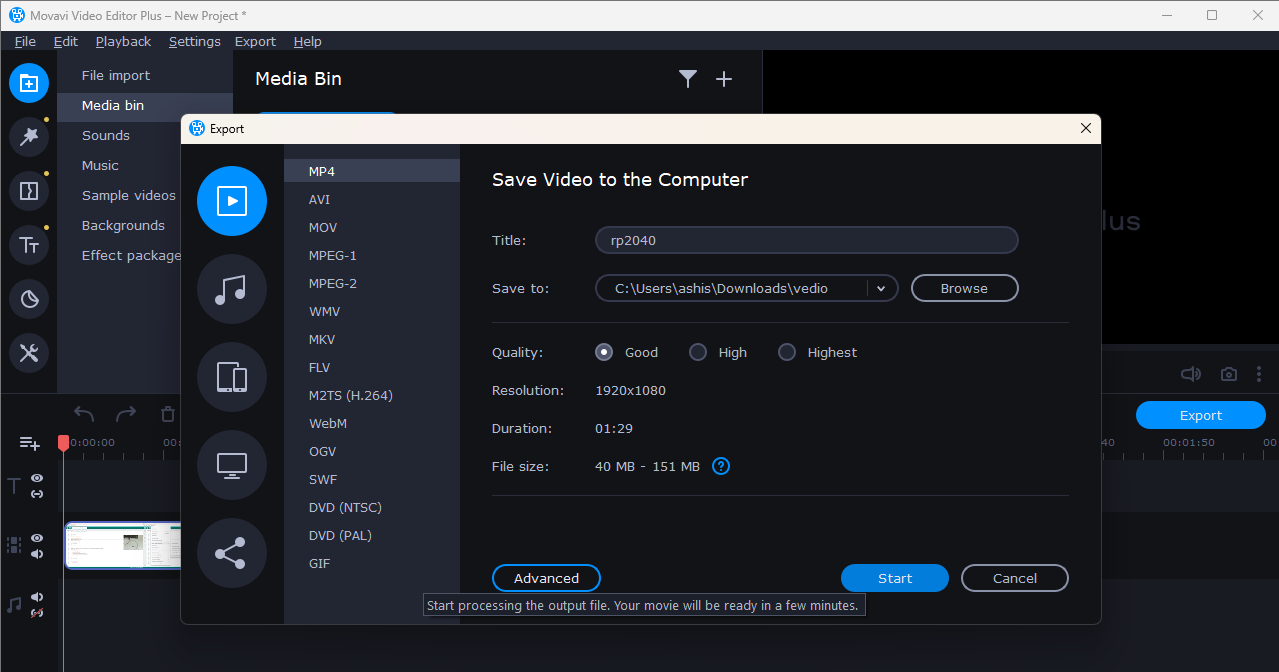Open the Filters magic wand panel
Image resolution: width=1279 pixels, height=672 pixels.
[29, 137]
